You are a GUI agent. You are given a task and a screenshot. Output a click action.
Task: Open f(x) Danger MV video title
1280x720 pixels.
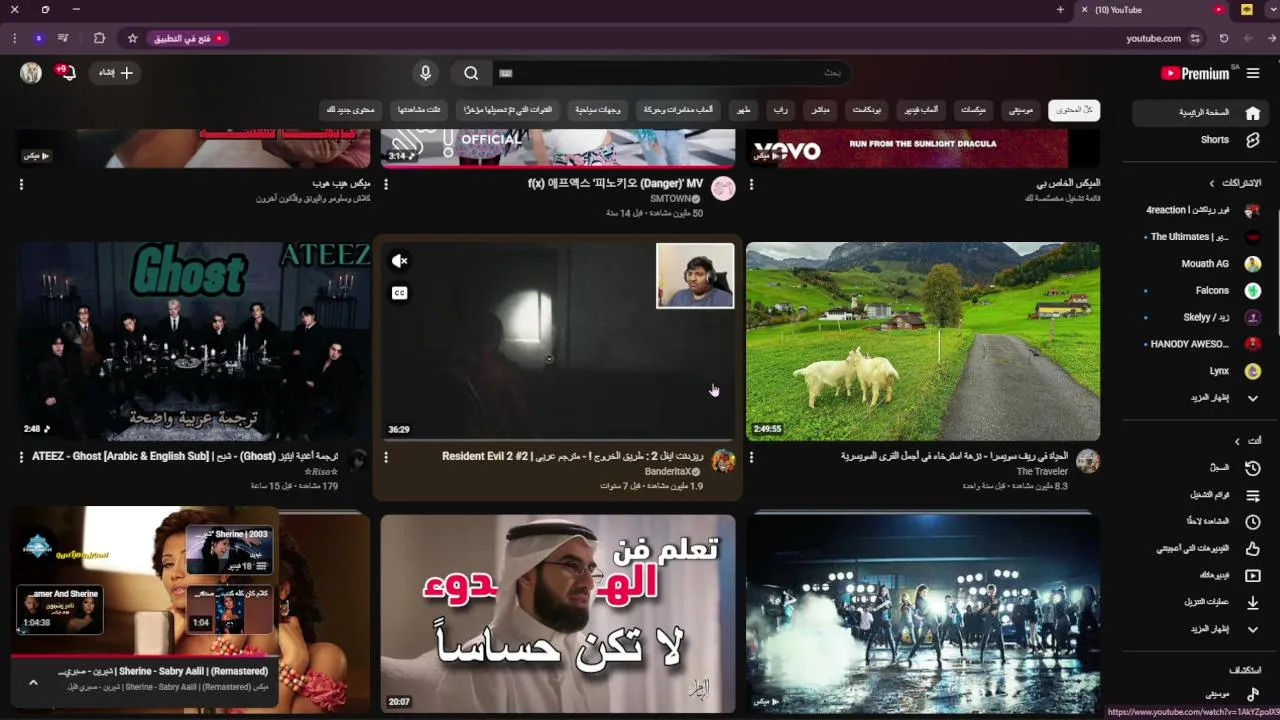[x=616, y=184]
